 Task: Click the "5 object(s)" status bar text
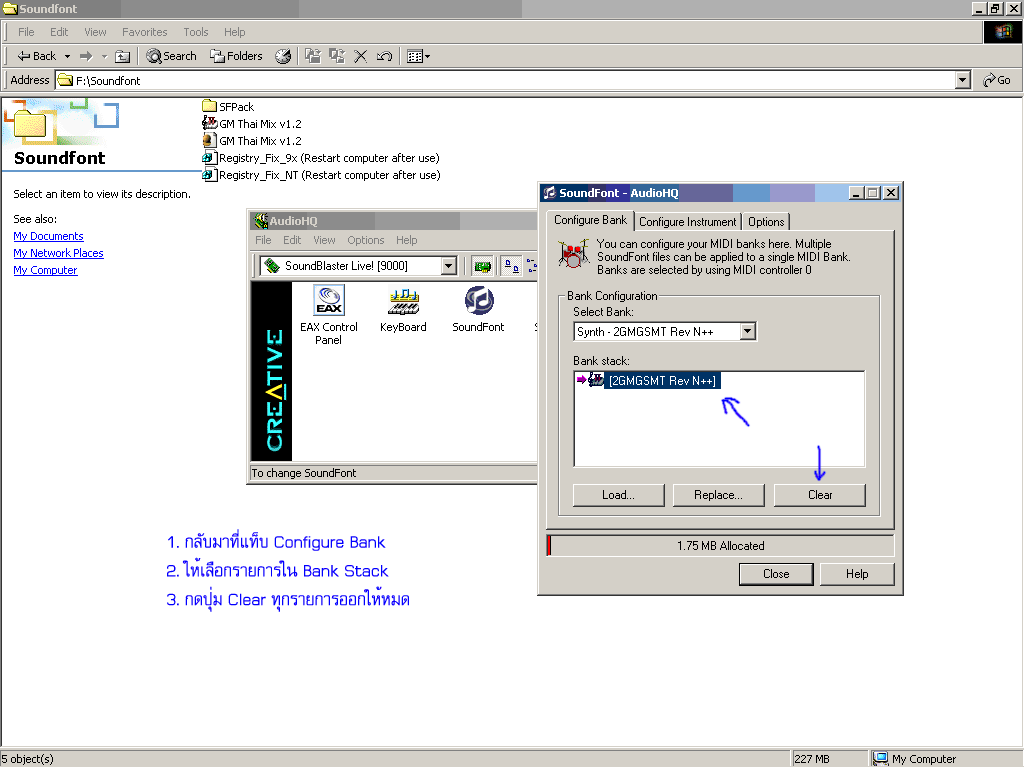[28, 759]
